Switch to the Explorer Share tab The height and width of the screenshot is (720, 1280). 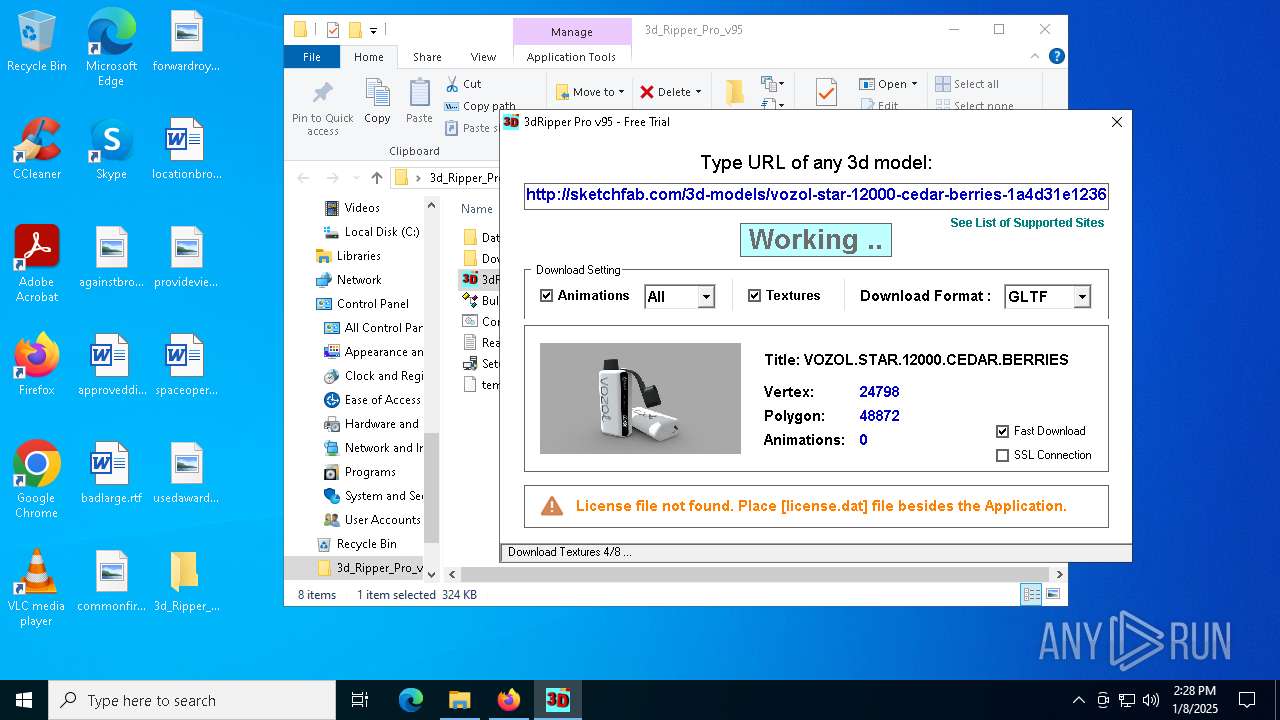pos(427,57)
